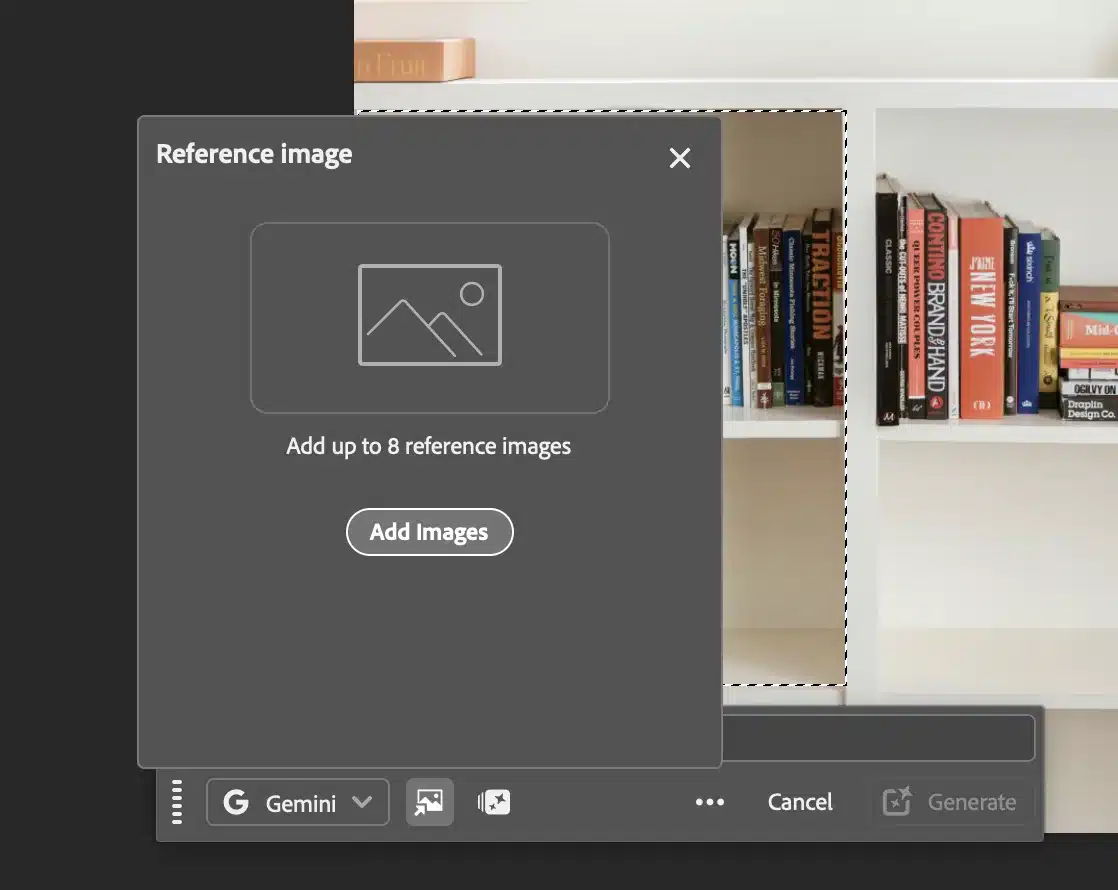Image resolution: width=1118 pixels, height=890 pixels.
Task: Click the prompt text input field
Action: [878, 737]
